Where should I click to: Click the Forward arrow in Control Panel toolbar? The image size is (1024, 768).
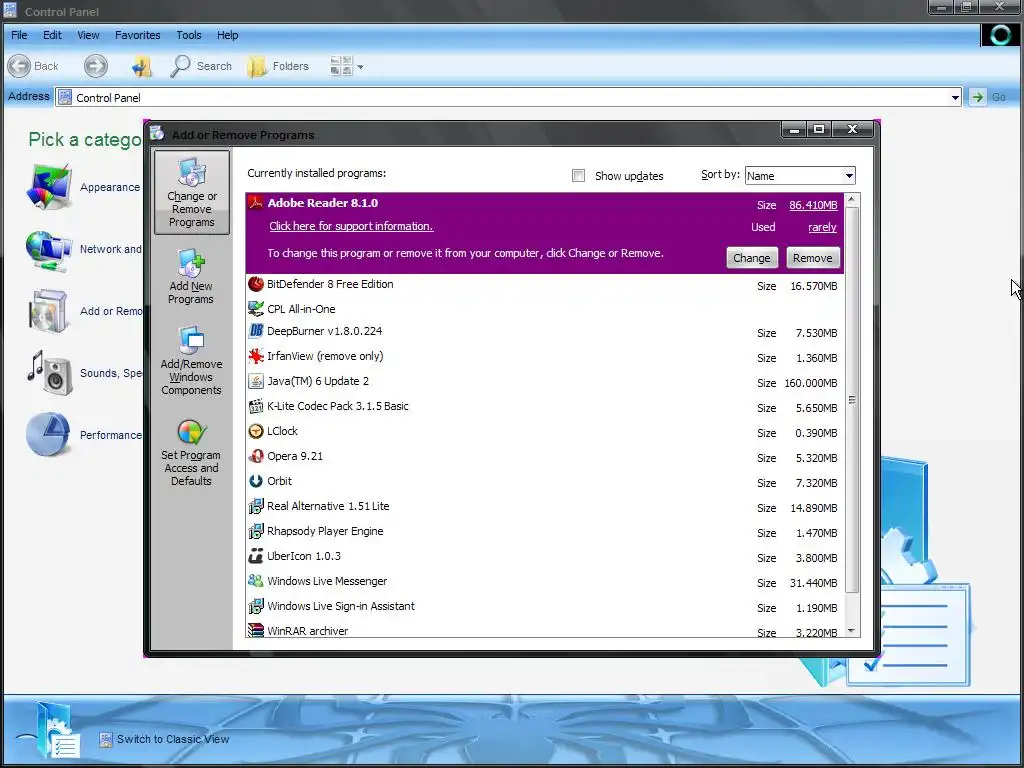pyautogui.click(x=96, y=66)
